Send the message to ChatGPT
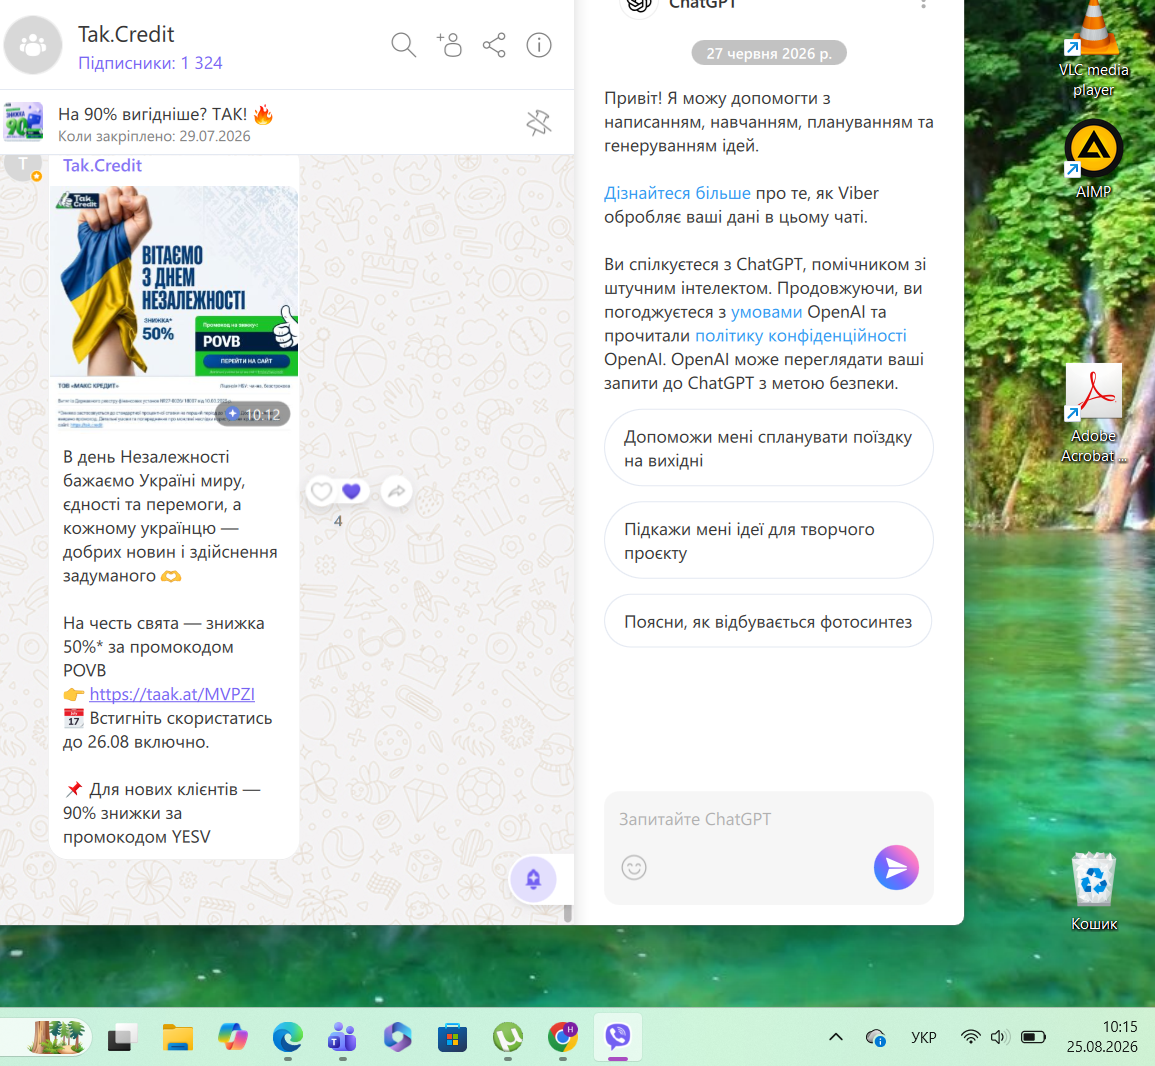Viewport: 1155px width, 1066px height. [x=896, y=868]
